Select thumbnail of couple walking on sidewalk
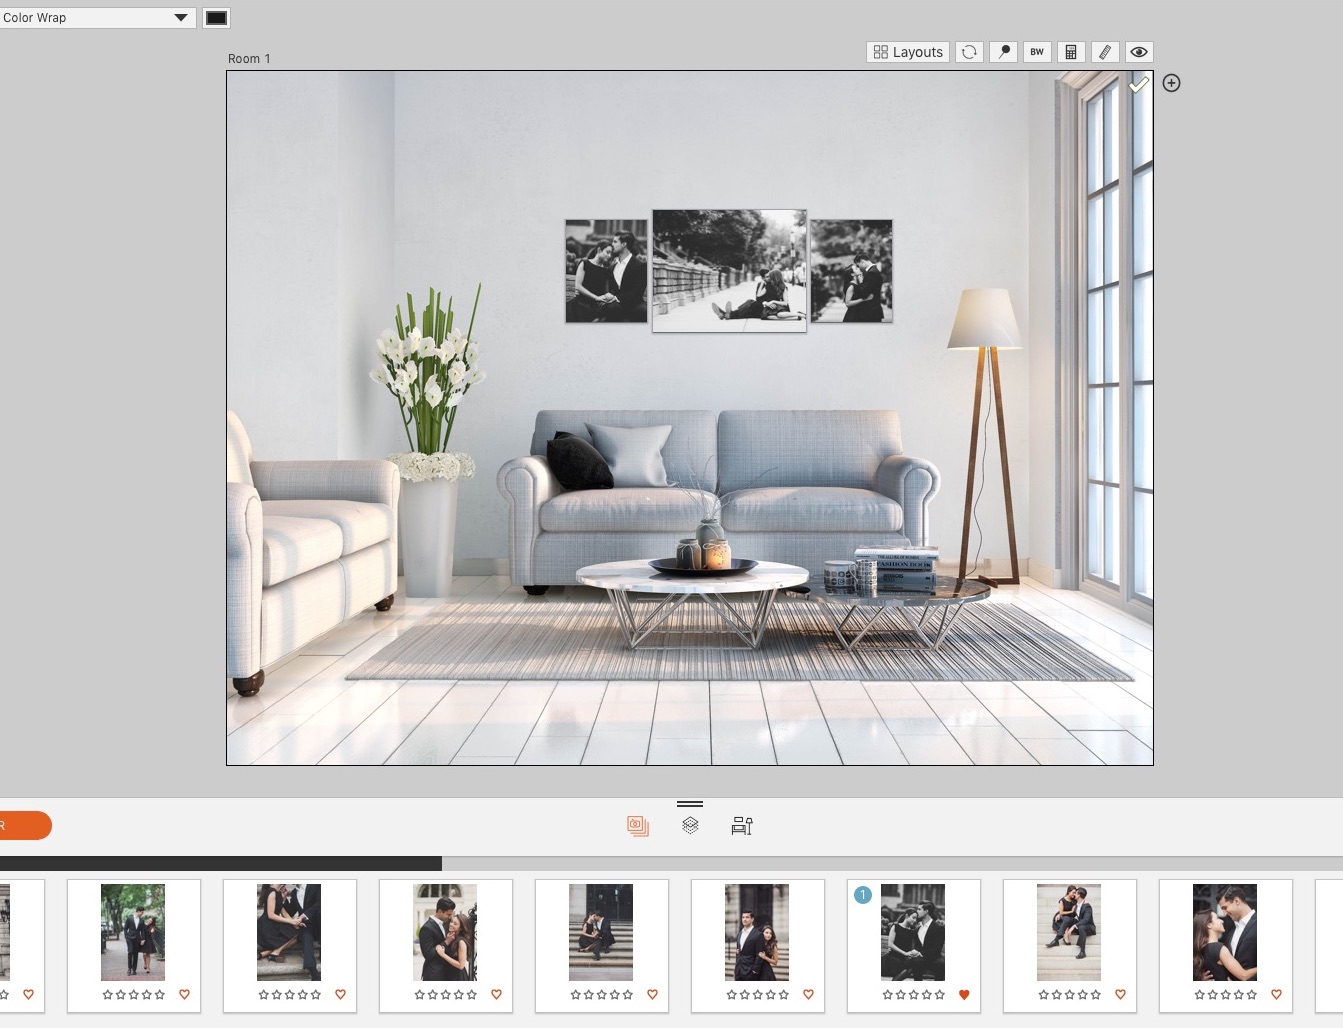The width and height of the screenshot is (1343, 1028). coord(133,932)
